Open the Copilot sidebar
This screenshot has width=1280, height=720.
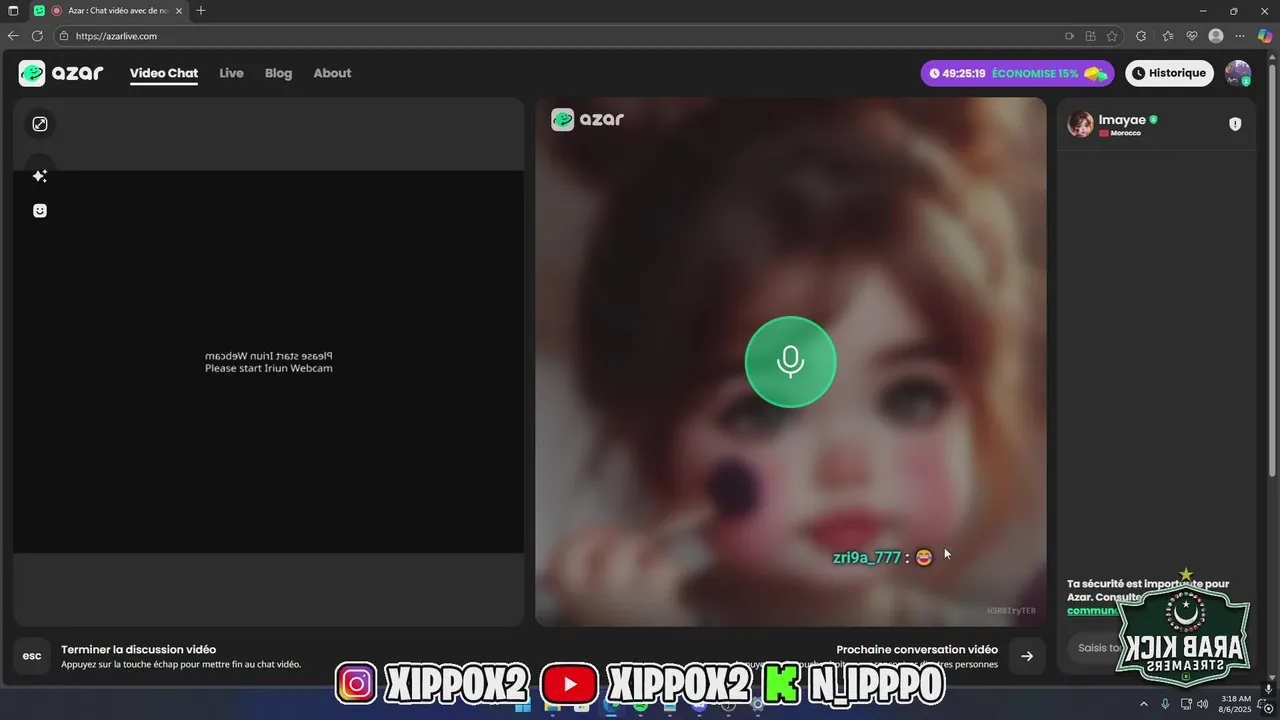click(1265, 36)
